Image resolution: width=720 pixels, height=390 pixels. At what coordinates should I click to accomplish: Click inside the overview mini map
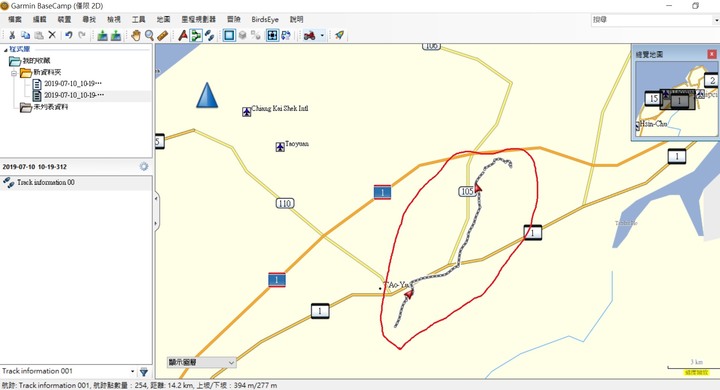(676, 99)
